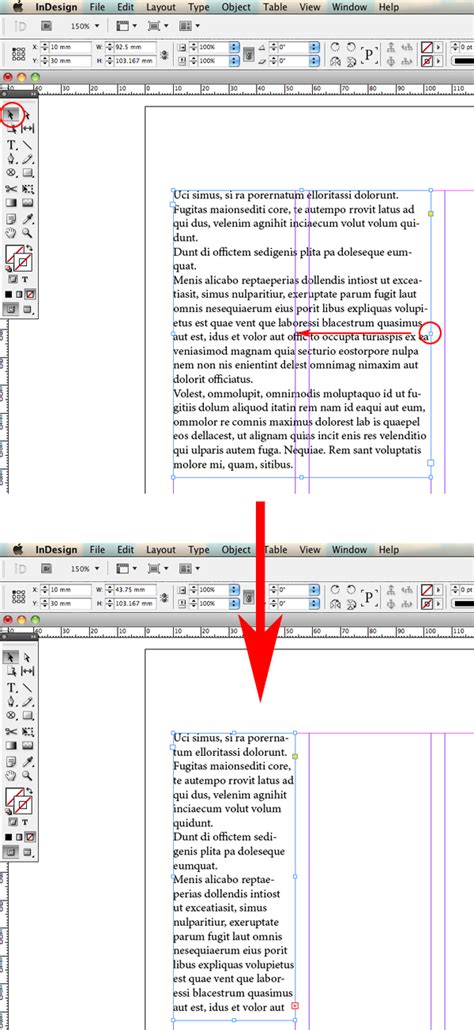The width and height of the screenshot is (474, 1030).
Task: Toggle formatting affects text T in upper toolbox
Action: (x=25, y=279)
